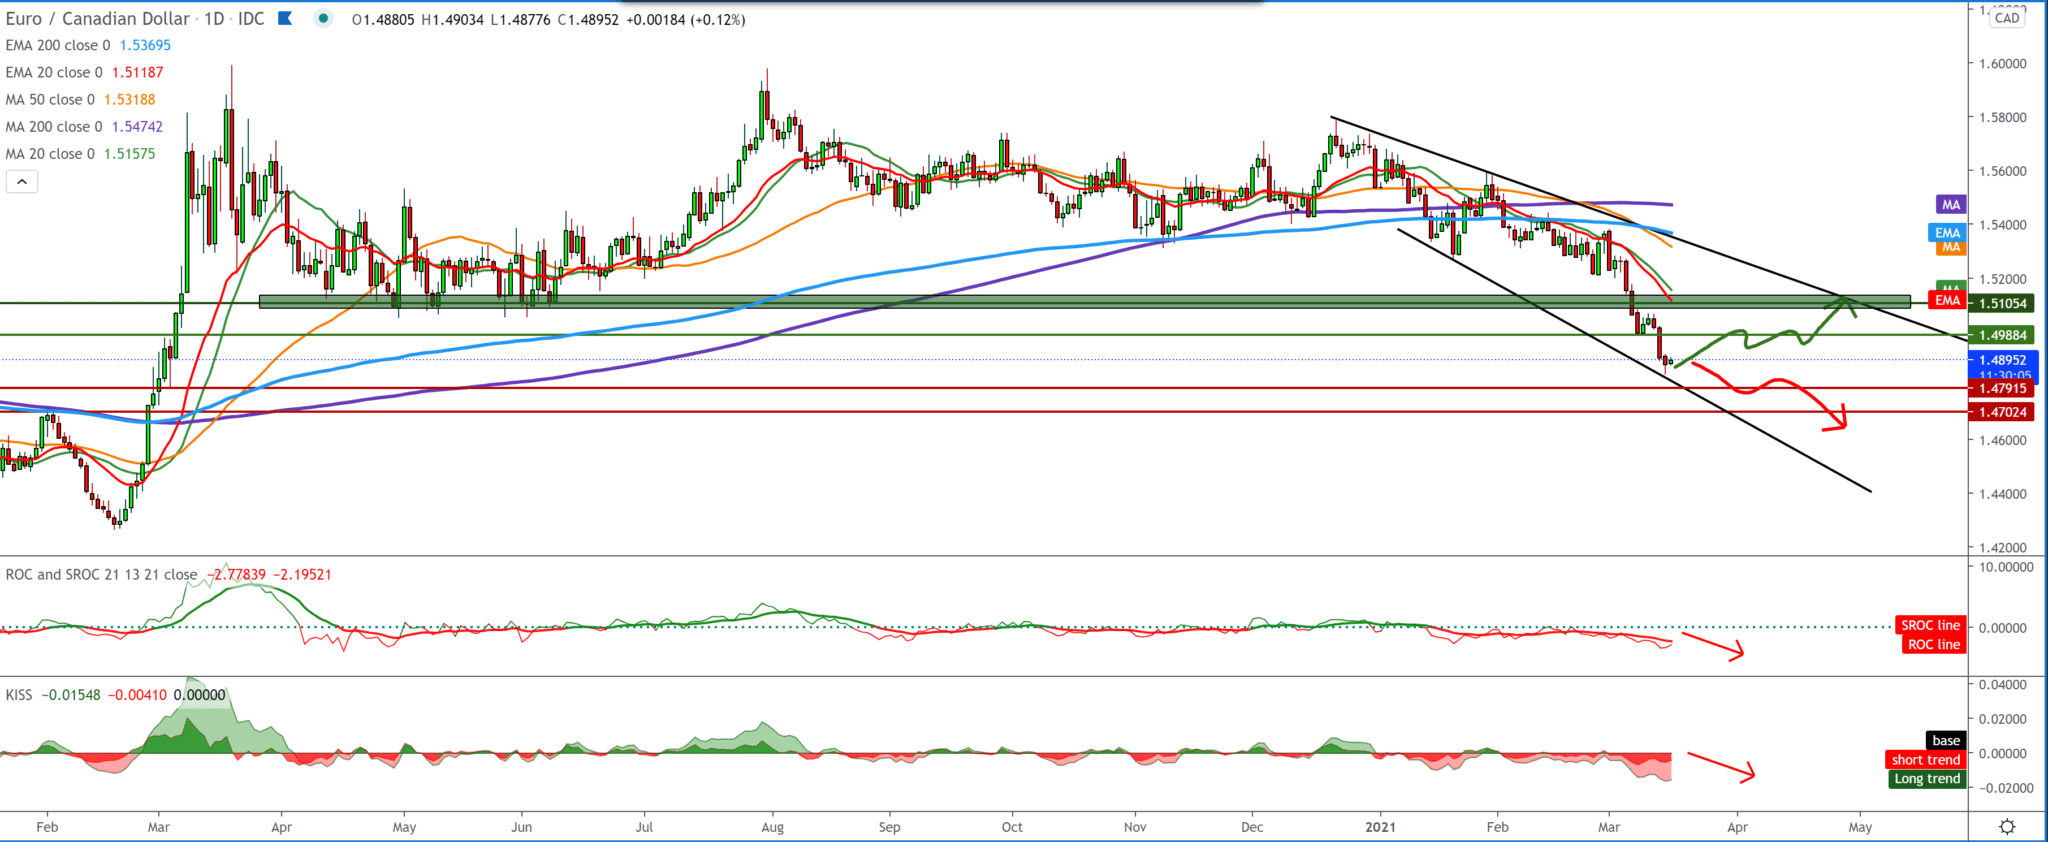Click the KISS value -0.01548
The image size is (2048, 842).
pyautogui.click(x=70, y=694)
